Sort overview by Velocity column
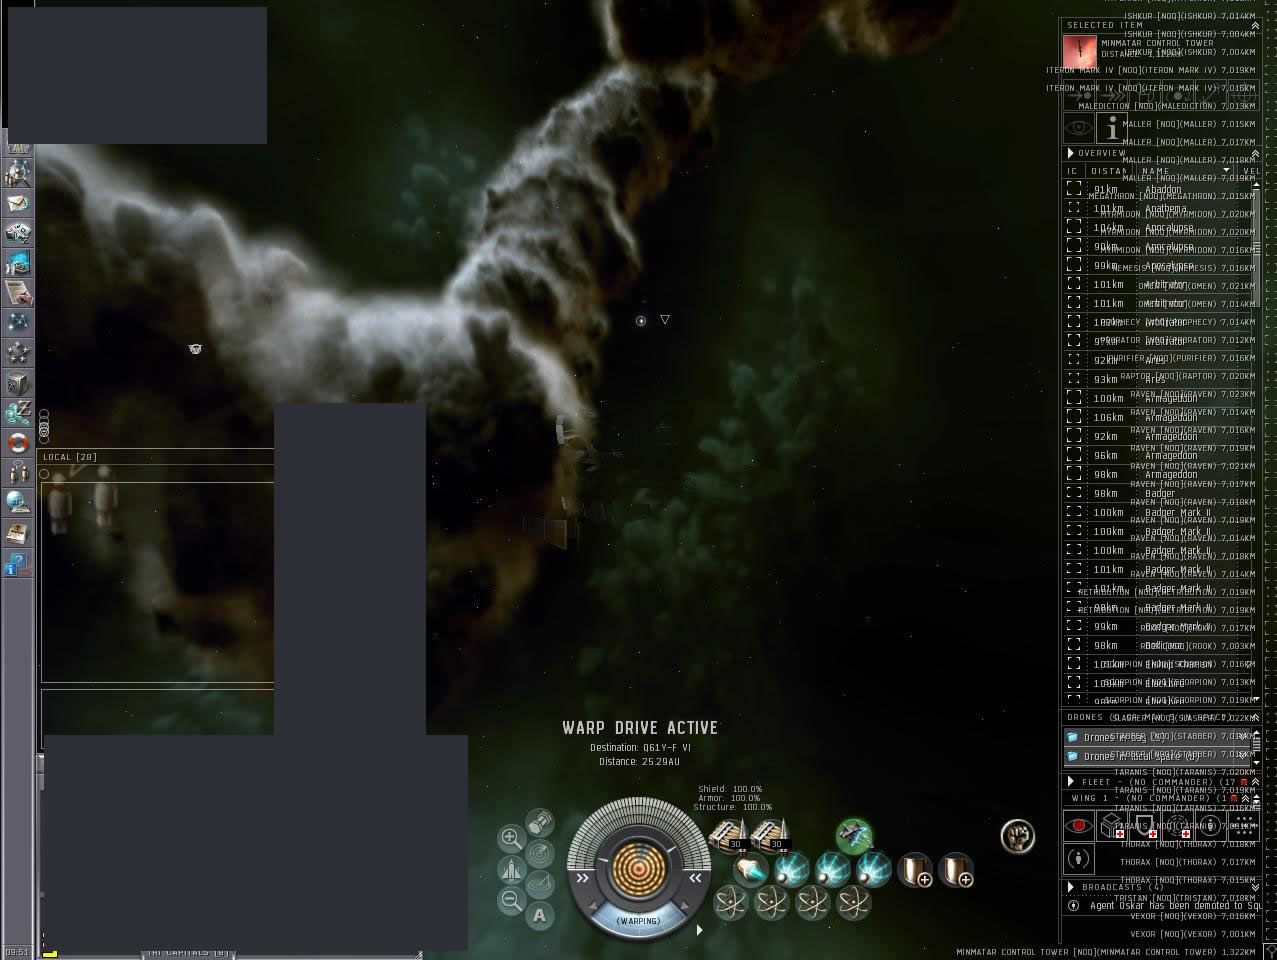1277x960 pixels. pos(1250,171)
